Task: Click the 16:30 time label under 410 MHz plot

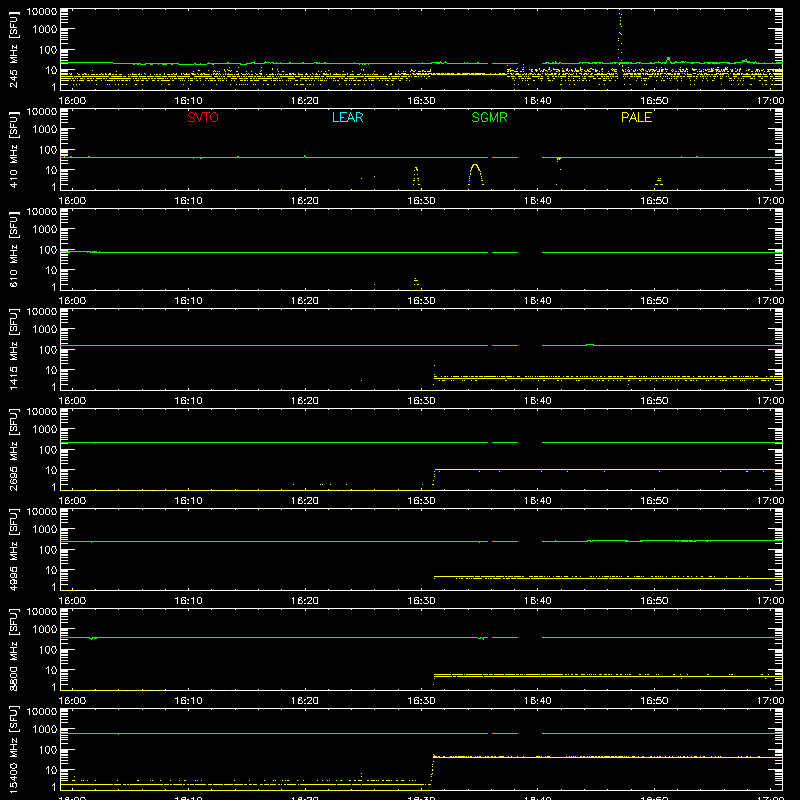Action: pos(421,201)
